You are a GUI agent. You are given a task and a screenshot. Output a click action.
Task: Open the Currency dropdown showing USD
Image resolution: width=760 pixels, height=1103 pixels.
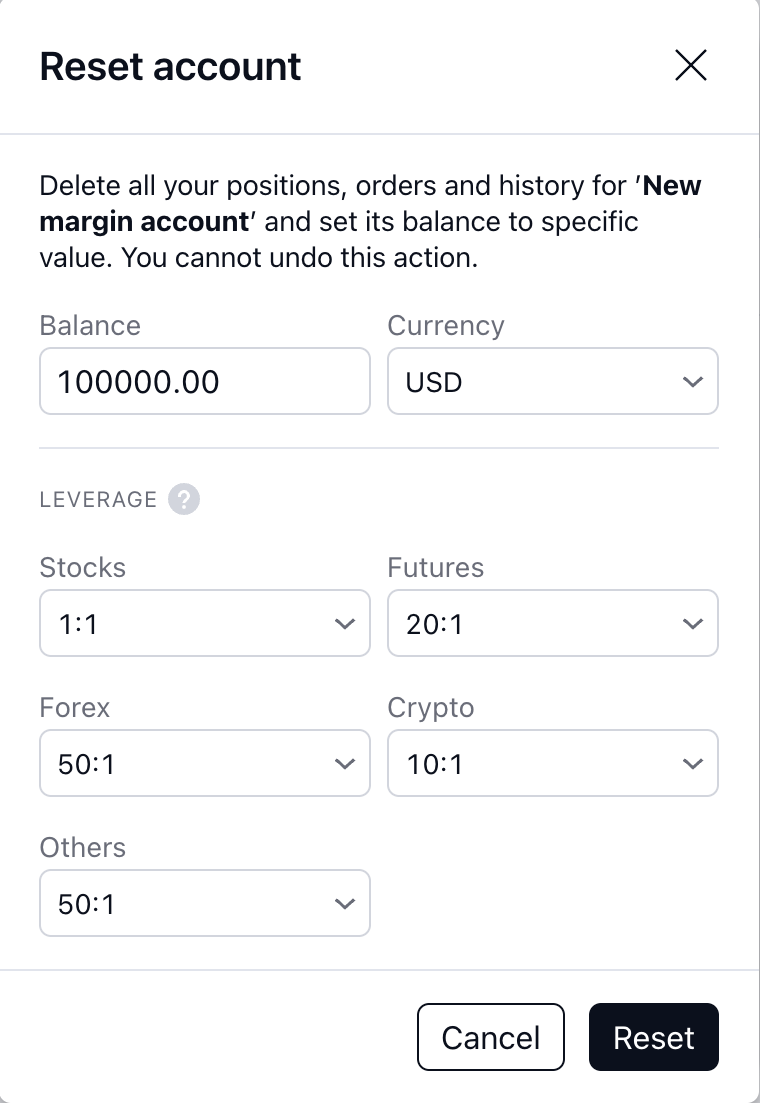point(540,381)
